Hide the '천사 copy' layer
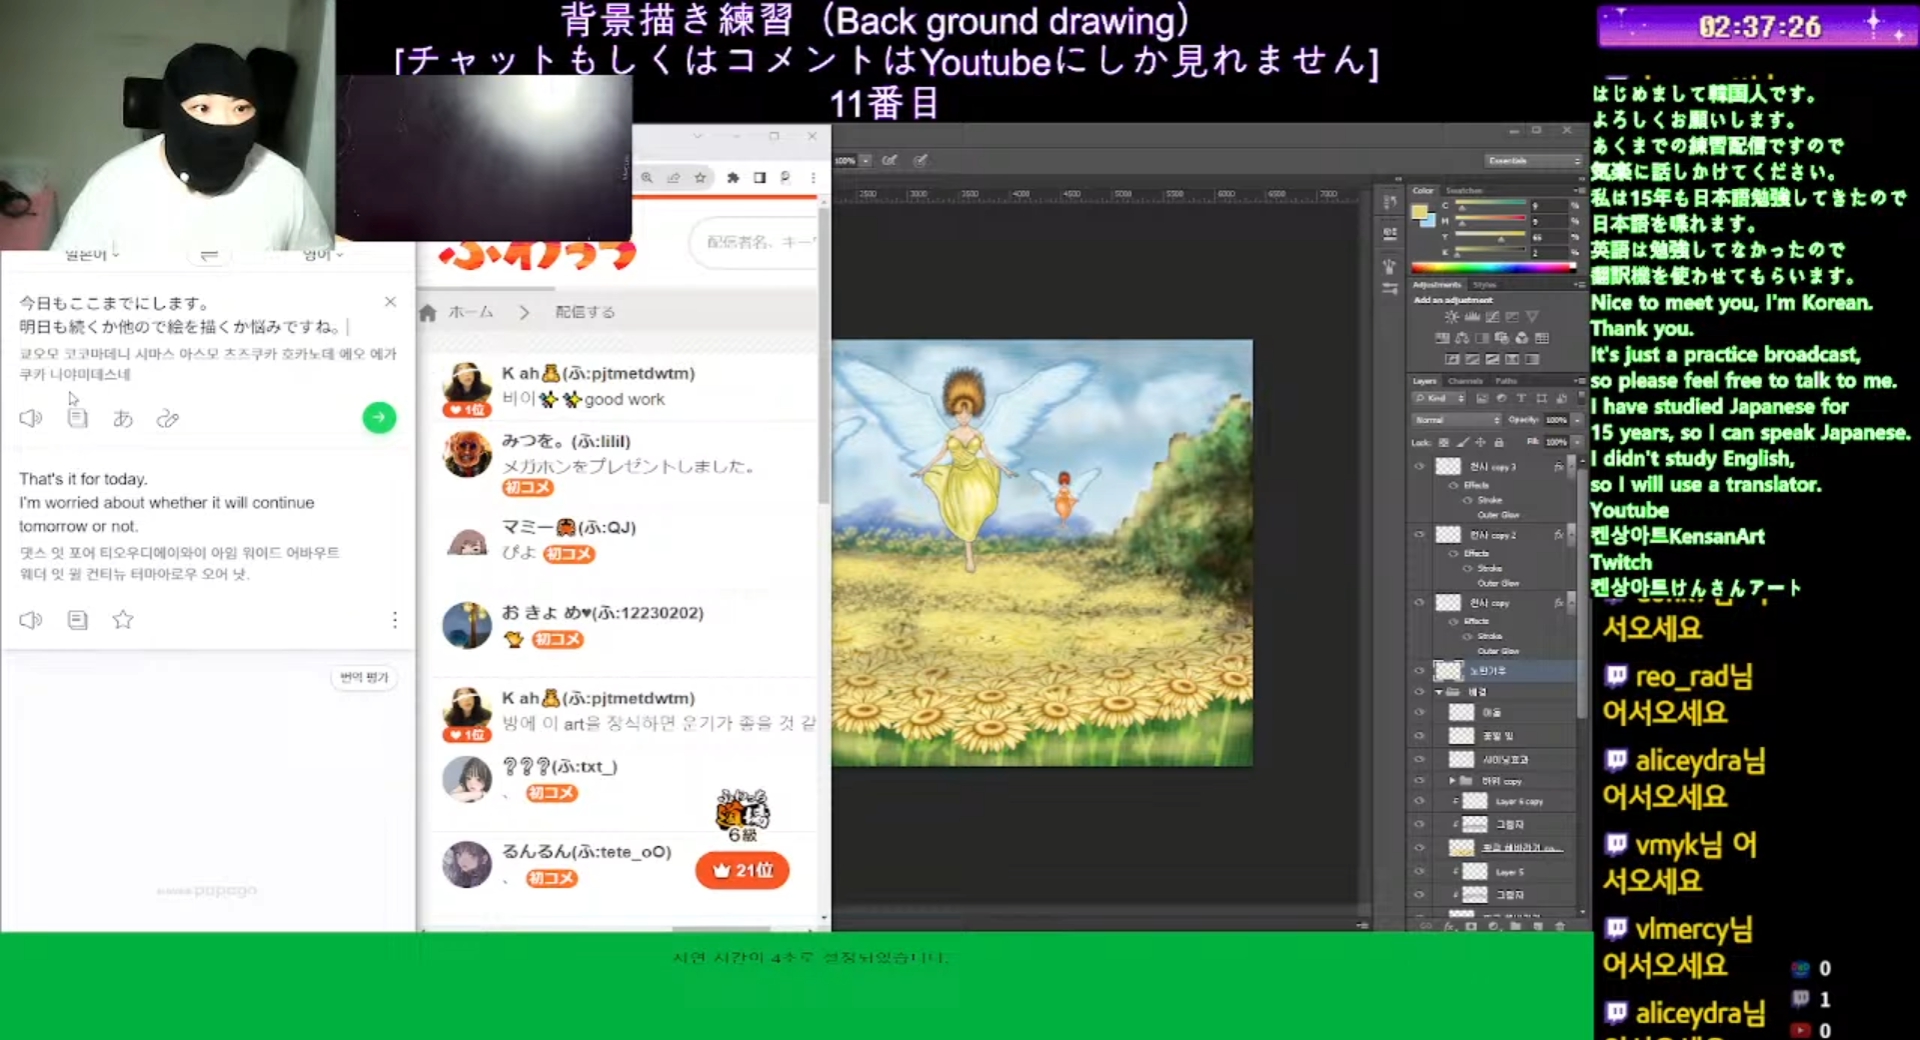This screenshot has height=1040, width=1920. click(1419, 602)
